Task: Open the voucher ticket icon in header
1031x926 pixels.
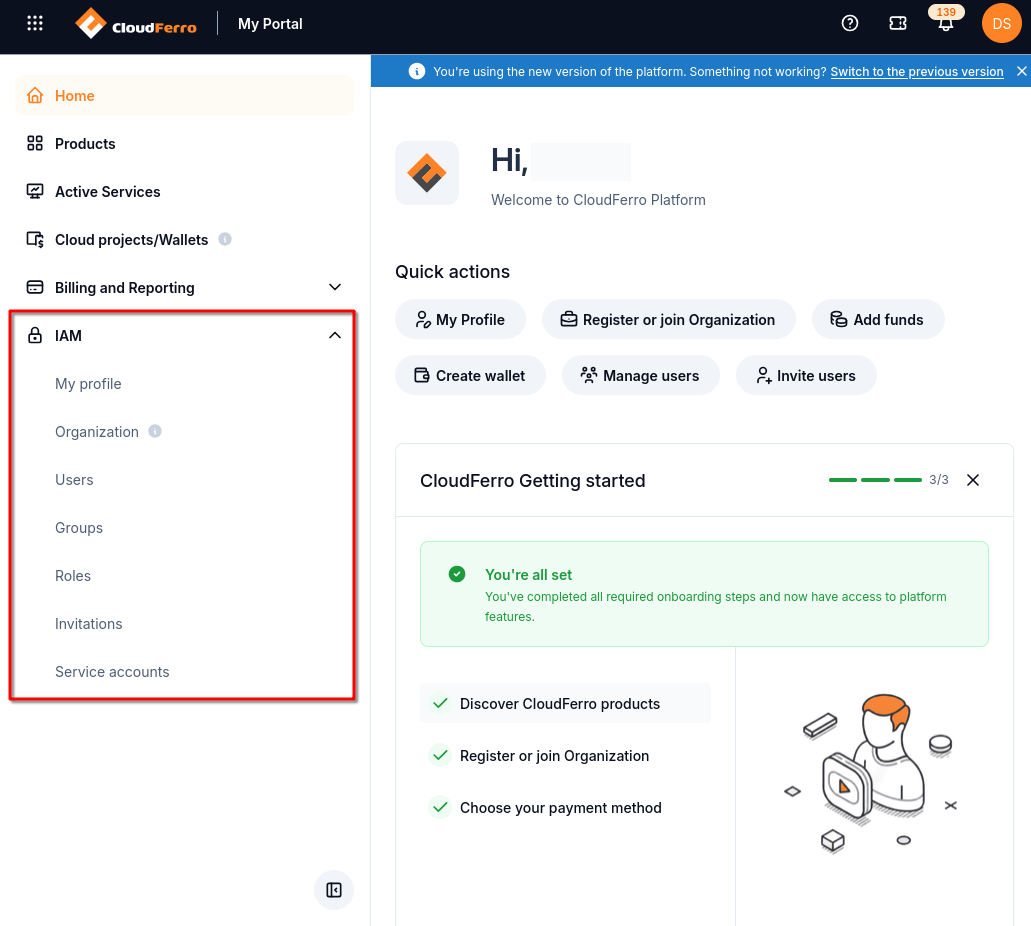Action: coord(898,24)
